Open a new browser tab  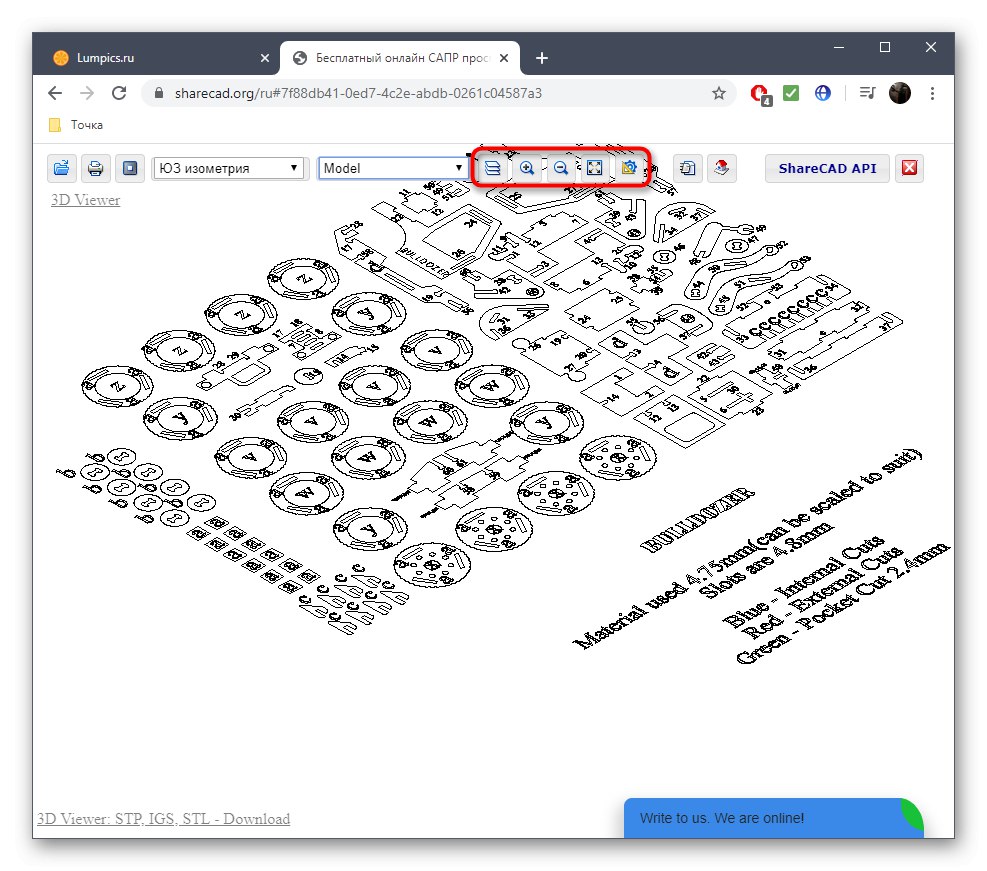541,58
